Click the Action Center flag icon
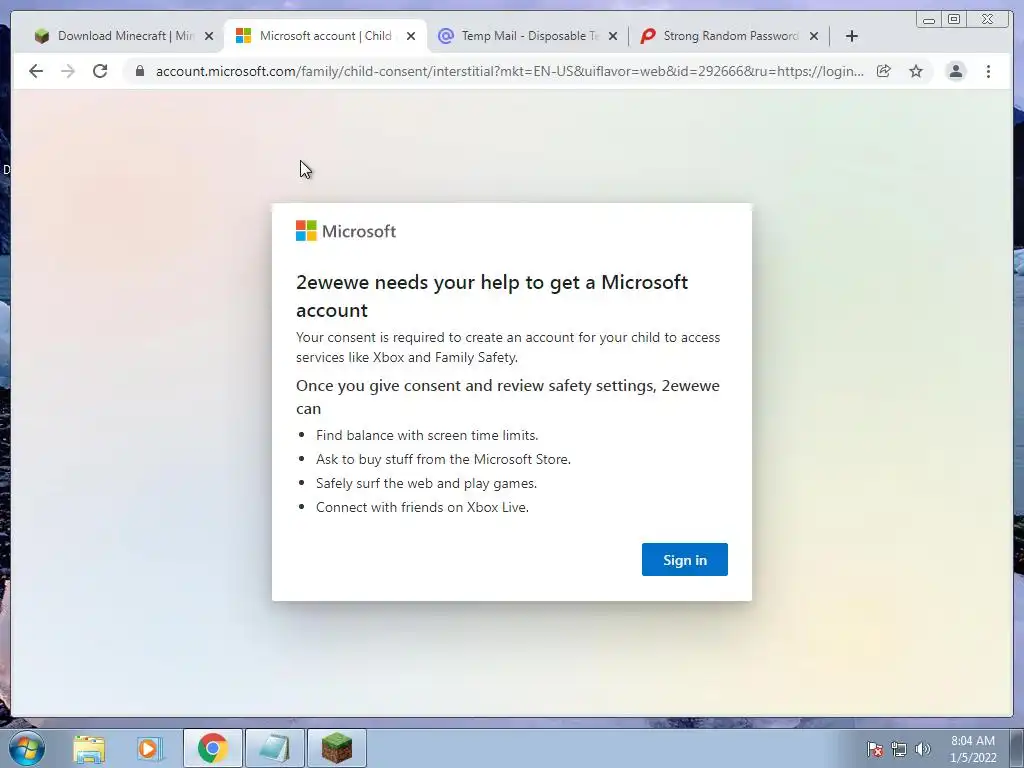The image size is (1024, 768). [875, 749]
